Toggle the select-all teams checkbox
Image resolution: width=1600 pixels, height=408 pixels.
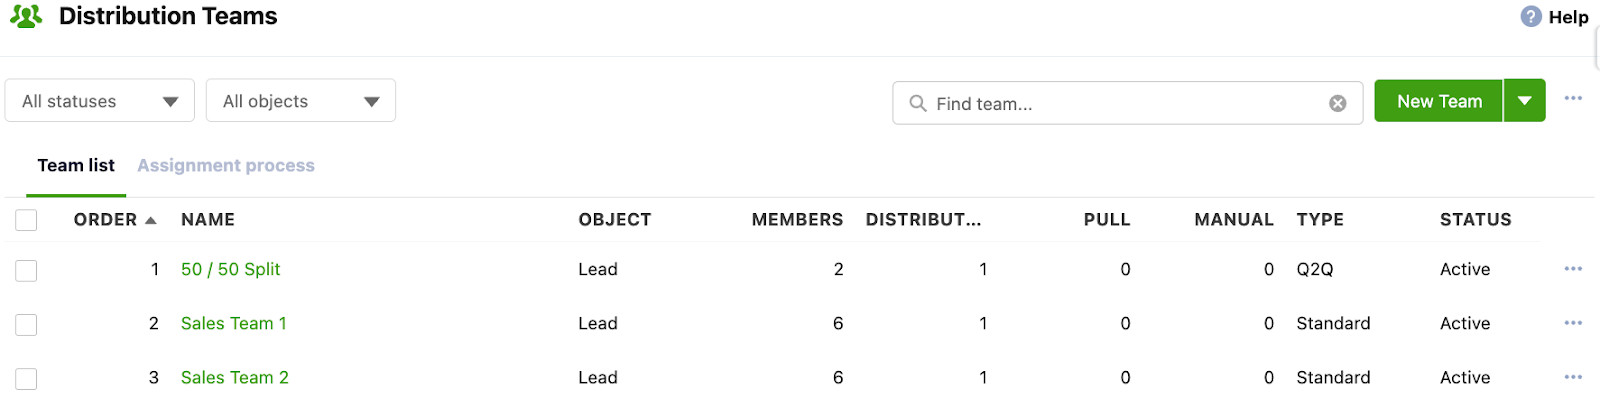pyautogui.click(x=26, y=220)
